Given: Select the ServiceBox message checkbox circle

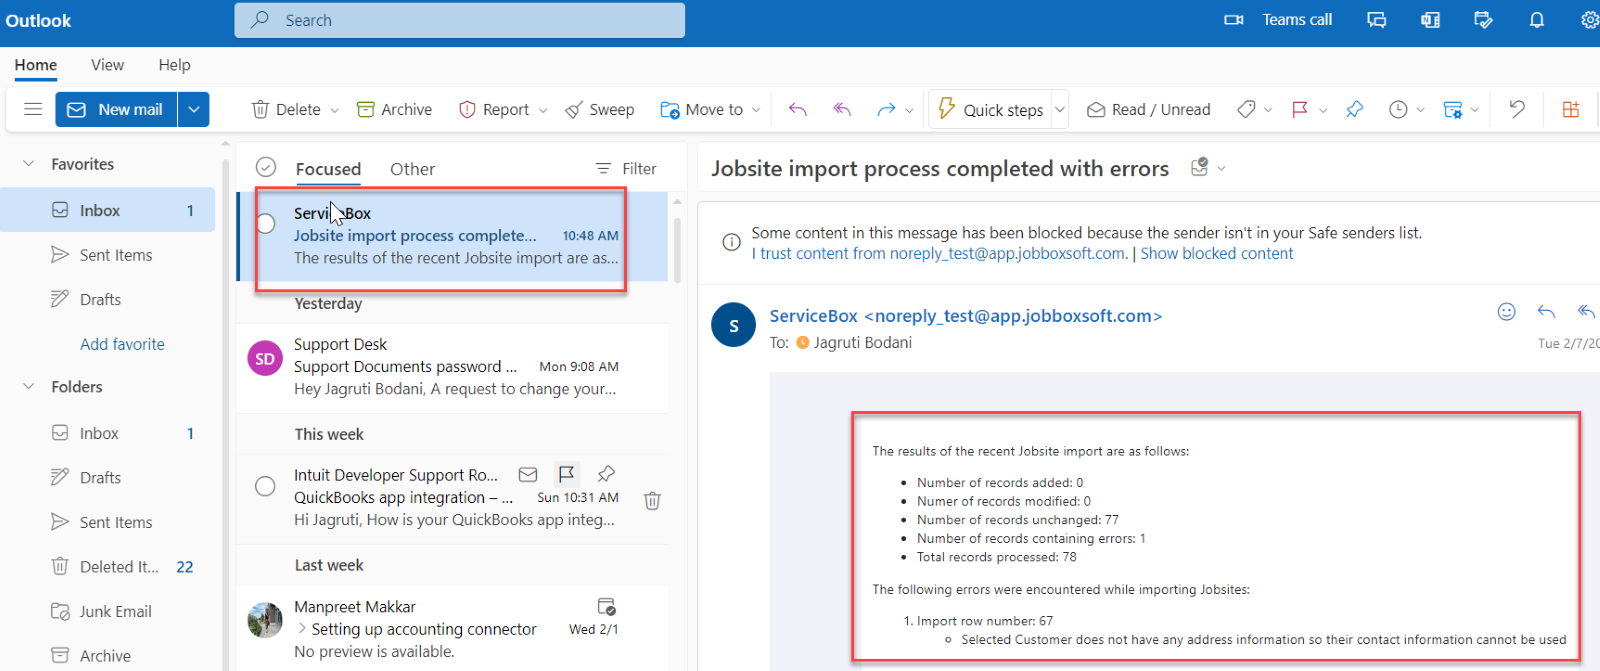Looking at the screenshot, I should pos(265,223).
